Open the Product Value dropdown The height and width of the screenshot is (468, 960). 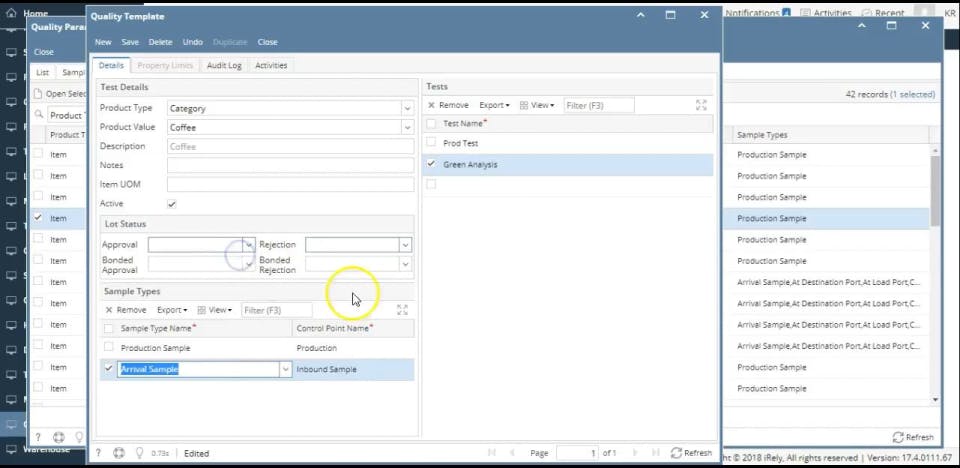(408, 127)
